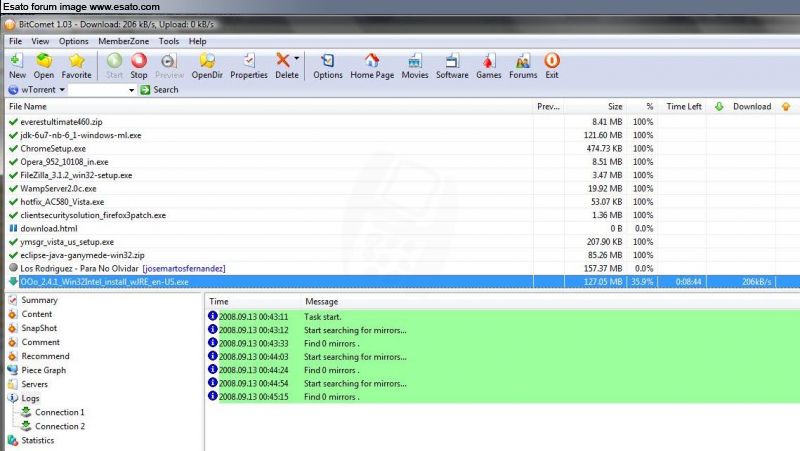Viewport: 800px width, 451px height.
Task: Select Piece Graph in the side panel
Action: click(x=43, y=370)
